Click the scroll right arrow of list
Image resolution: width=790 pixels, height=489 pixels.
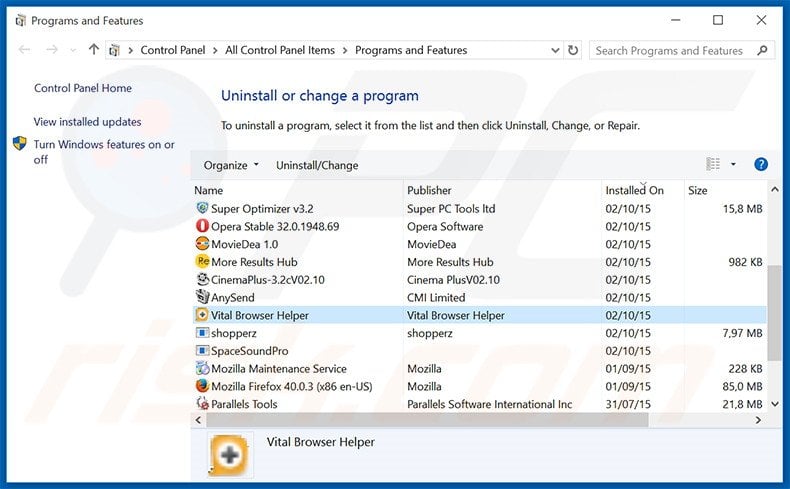click(x=758, y=420)
